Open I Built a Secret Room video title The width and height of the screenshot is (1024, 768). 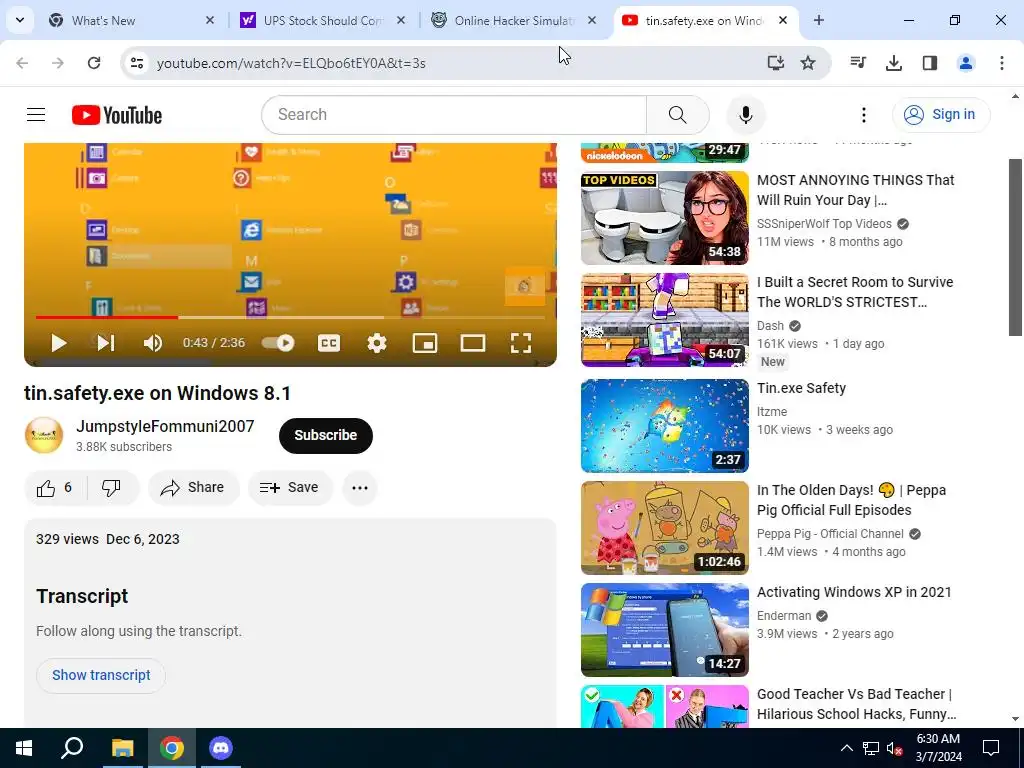click(855, 292)
